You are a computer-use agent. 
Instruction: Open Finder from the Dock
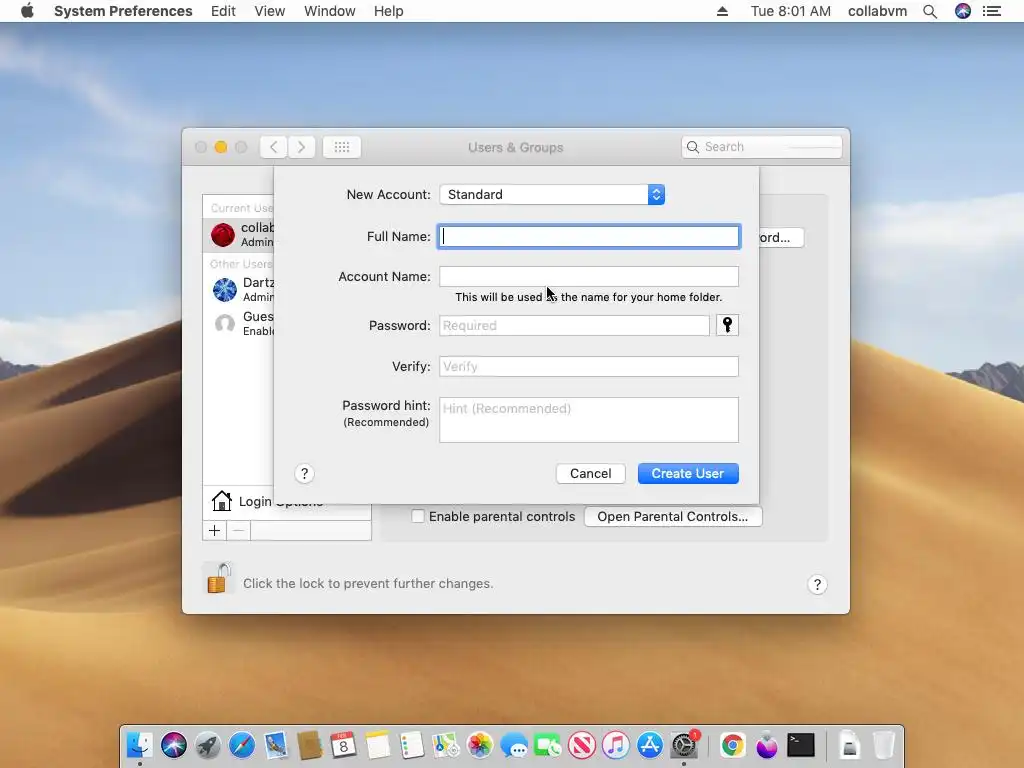140,745
